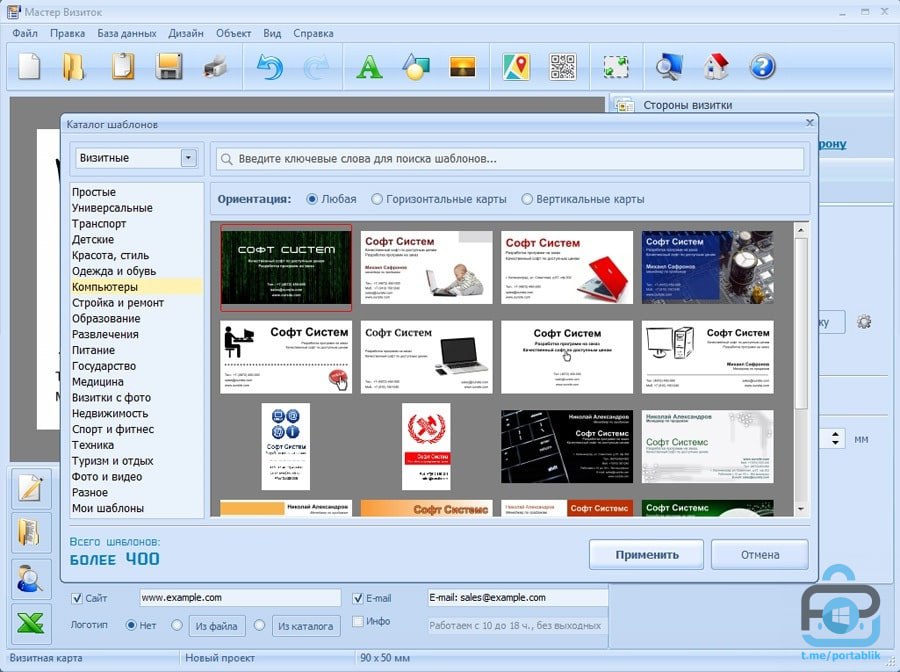Select the Медицина category

coord(98,382)
